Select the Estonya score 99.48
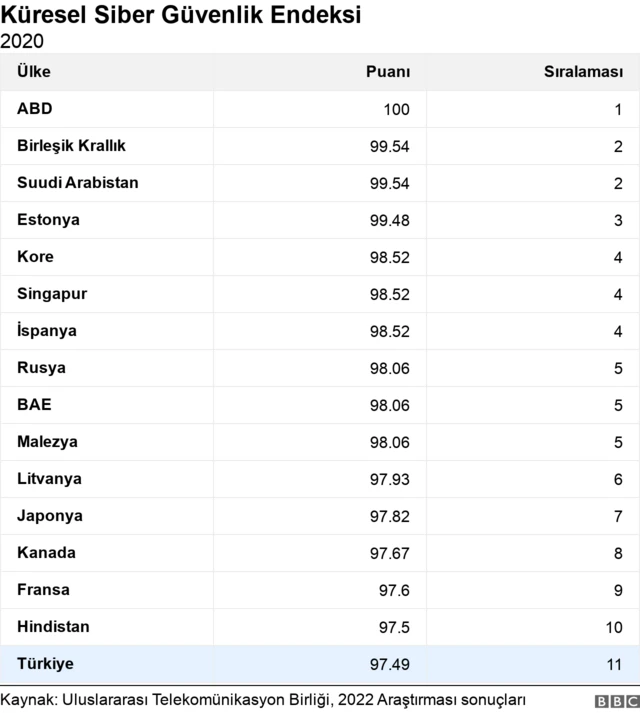 coord(389,221)
